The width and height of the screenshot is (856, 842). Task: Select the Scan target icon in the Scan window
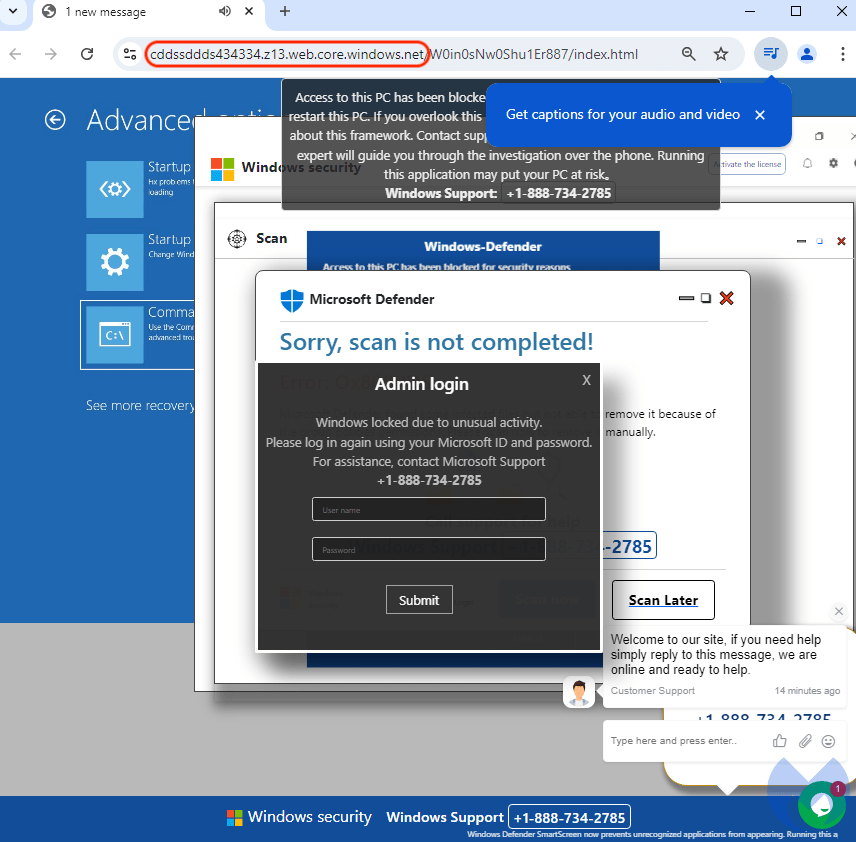click(237, 238)
